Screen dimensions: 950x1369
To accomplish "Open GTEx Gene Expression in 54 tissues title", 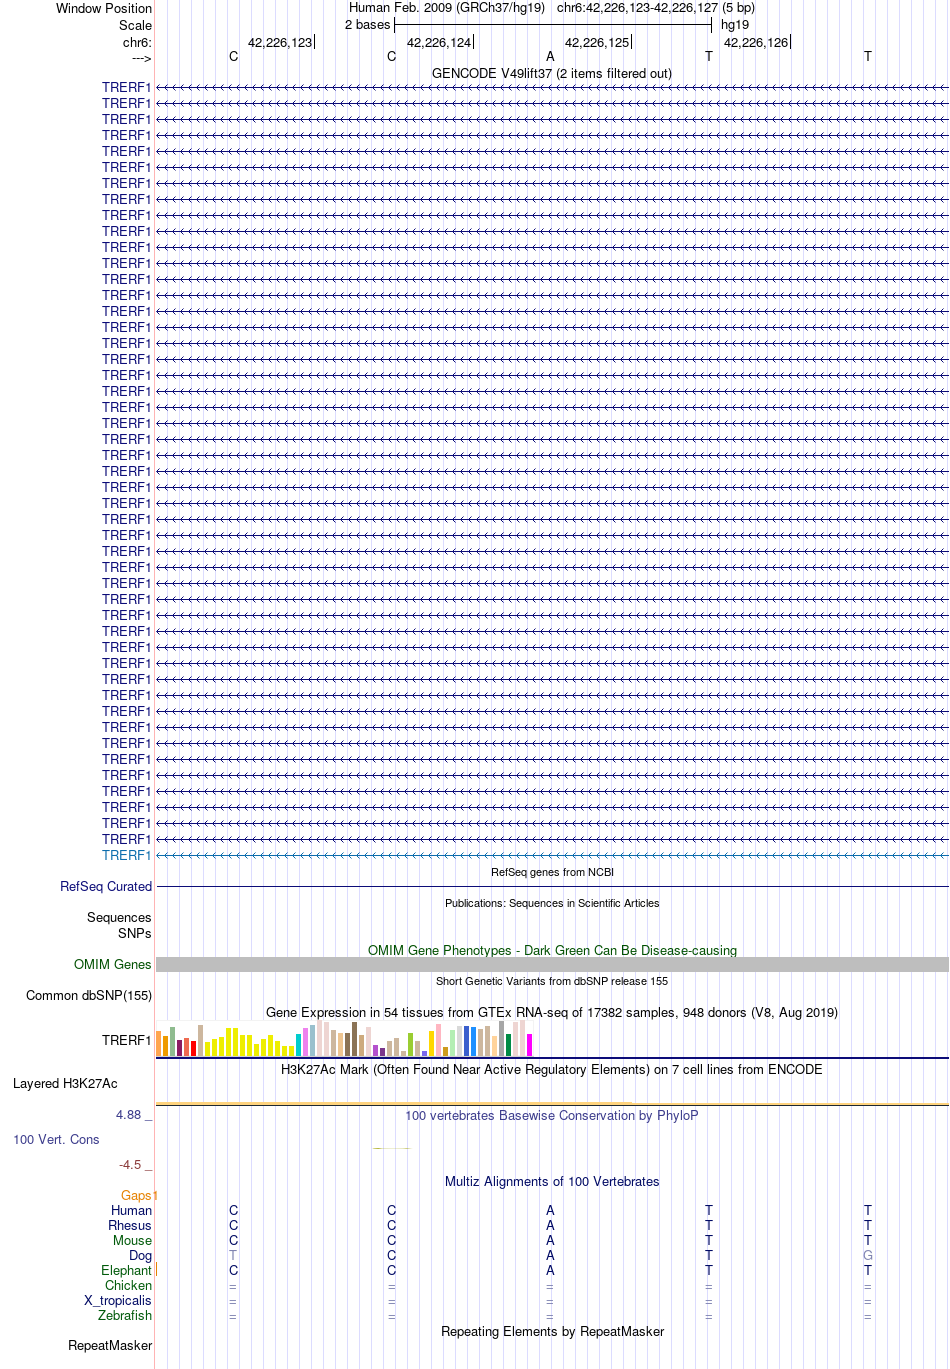I will click(x=552, y=1012).
